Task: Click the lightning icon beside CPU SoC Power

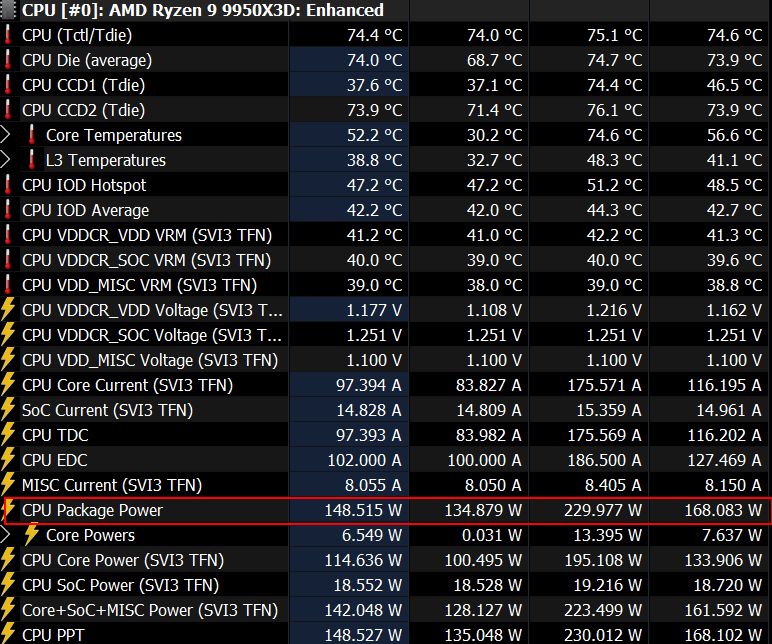Action: 8,585
